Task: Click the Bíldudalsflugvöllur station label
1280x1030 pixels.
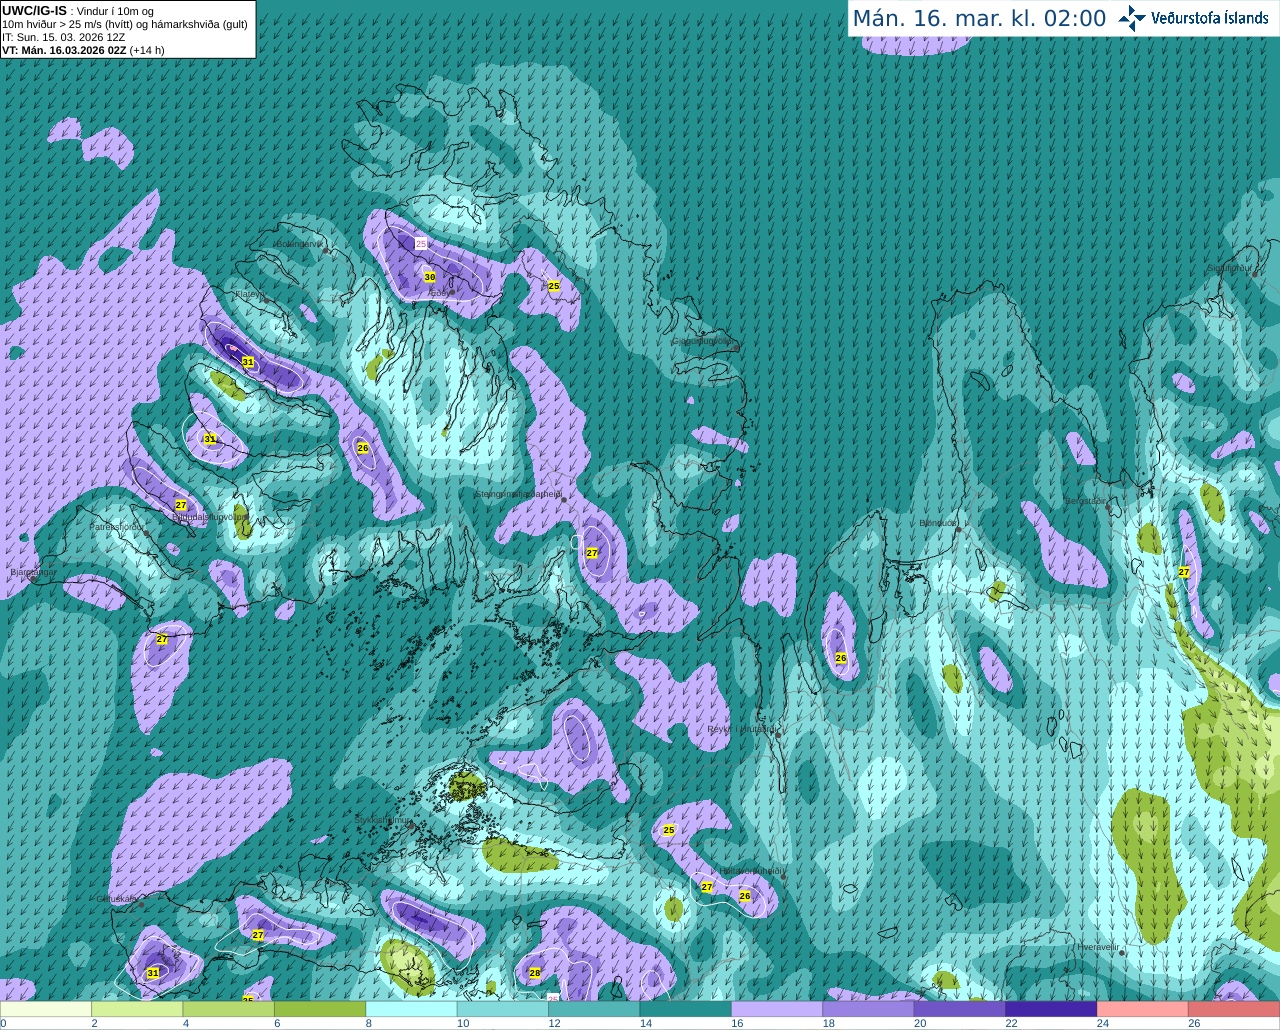Action: tap(210, 517)
